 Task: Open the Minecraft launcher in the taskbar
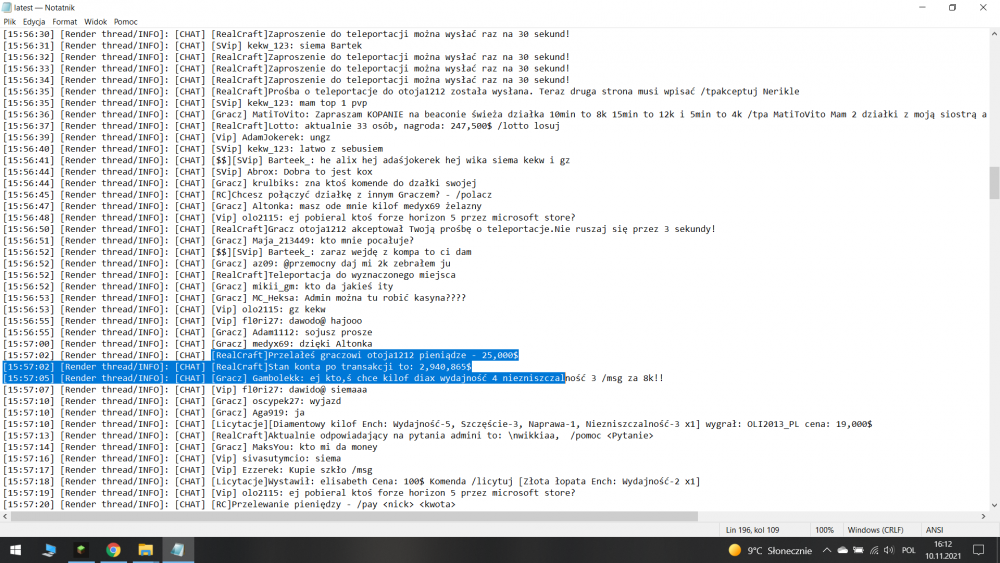point(81,549)
